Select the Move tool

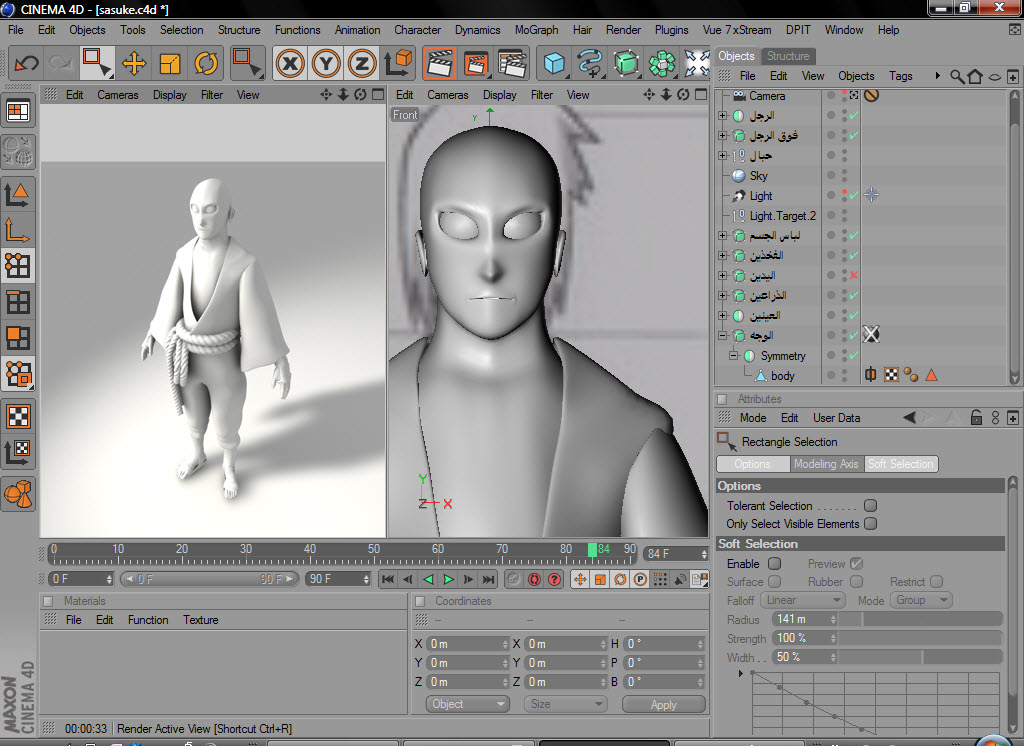point(134,63)
